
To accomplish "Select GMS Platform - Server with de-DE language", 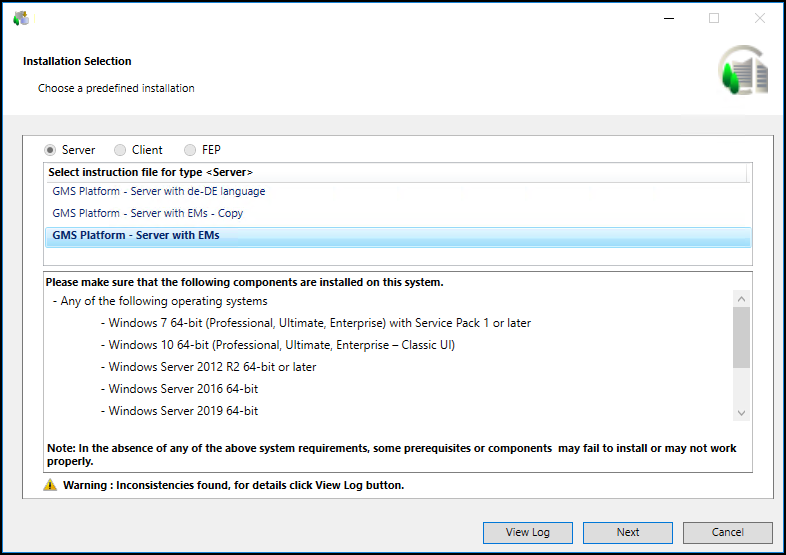I will (159, 191).
